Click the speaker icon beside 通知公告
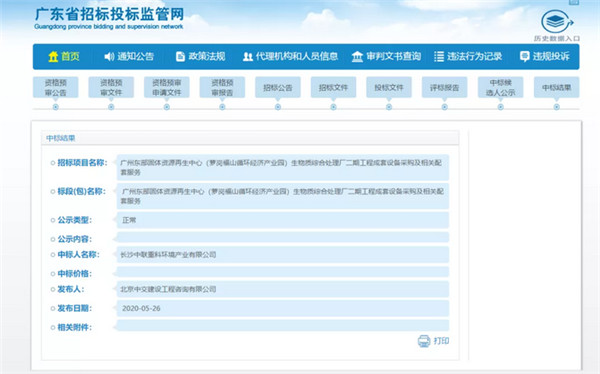 [109, 57]
